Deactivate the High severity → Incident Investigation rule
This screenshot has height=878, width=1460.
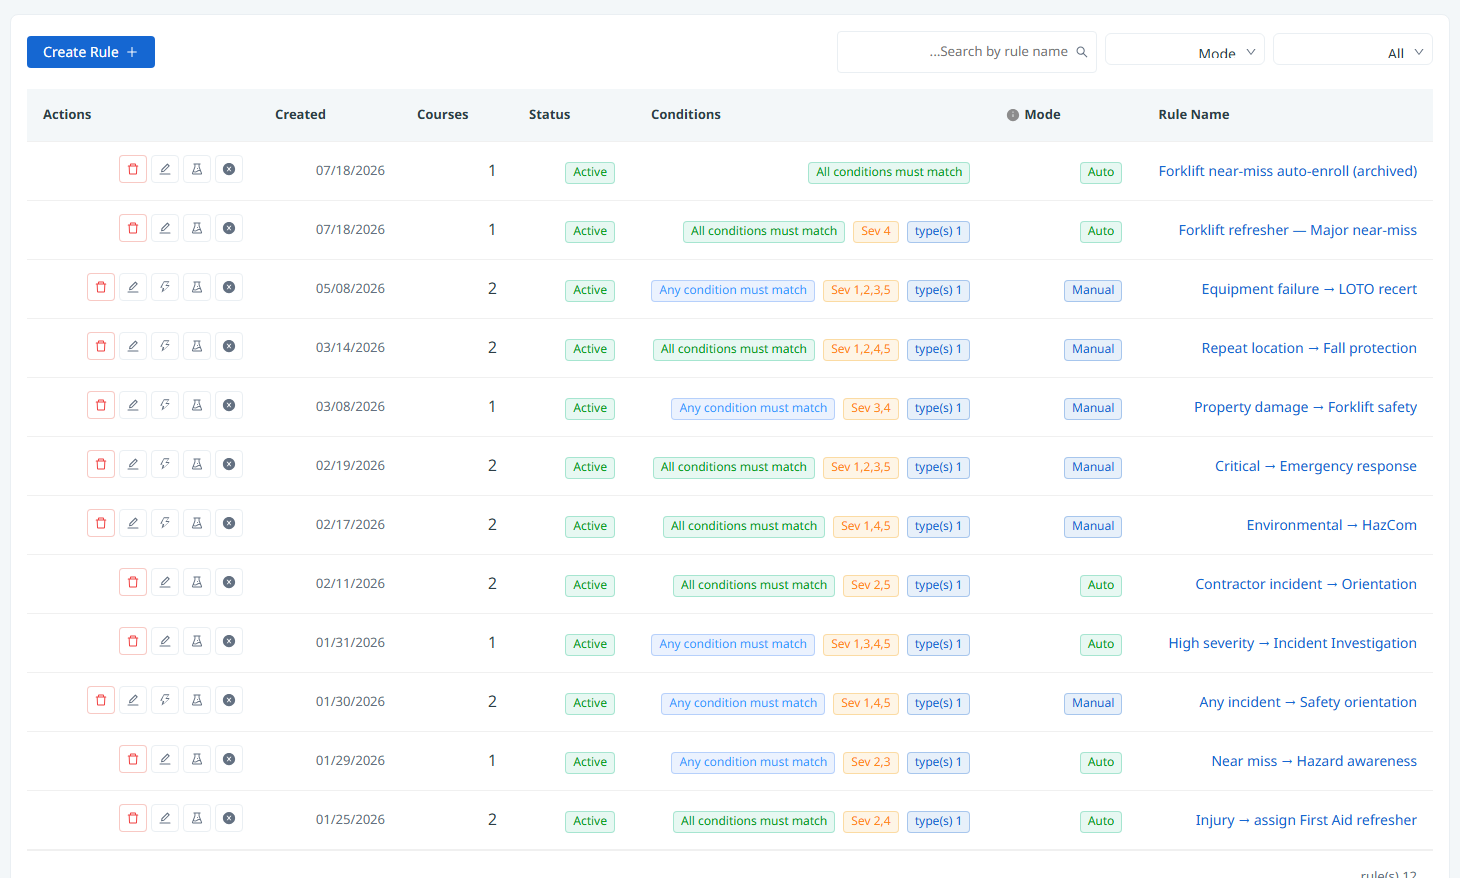click(x=229, y=642)
